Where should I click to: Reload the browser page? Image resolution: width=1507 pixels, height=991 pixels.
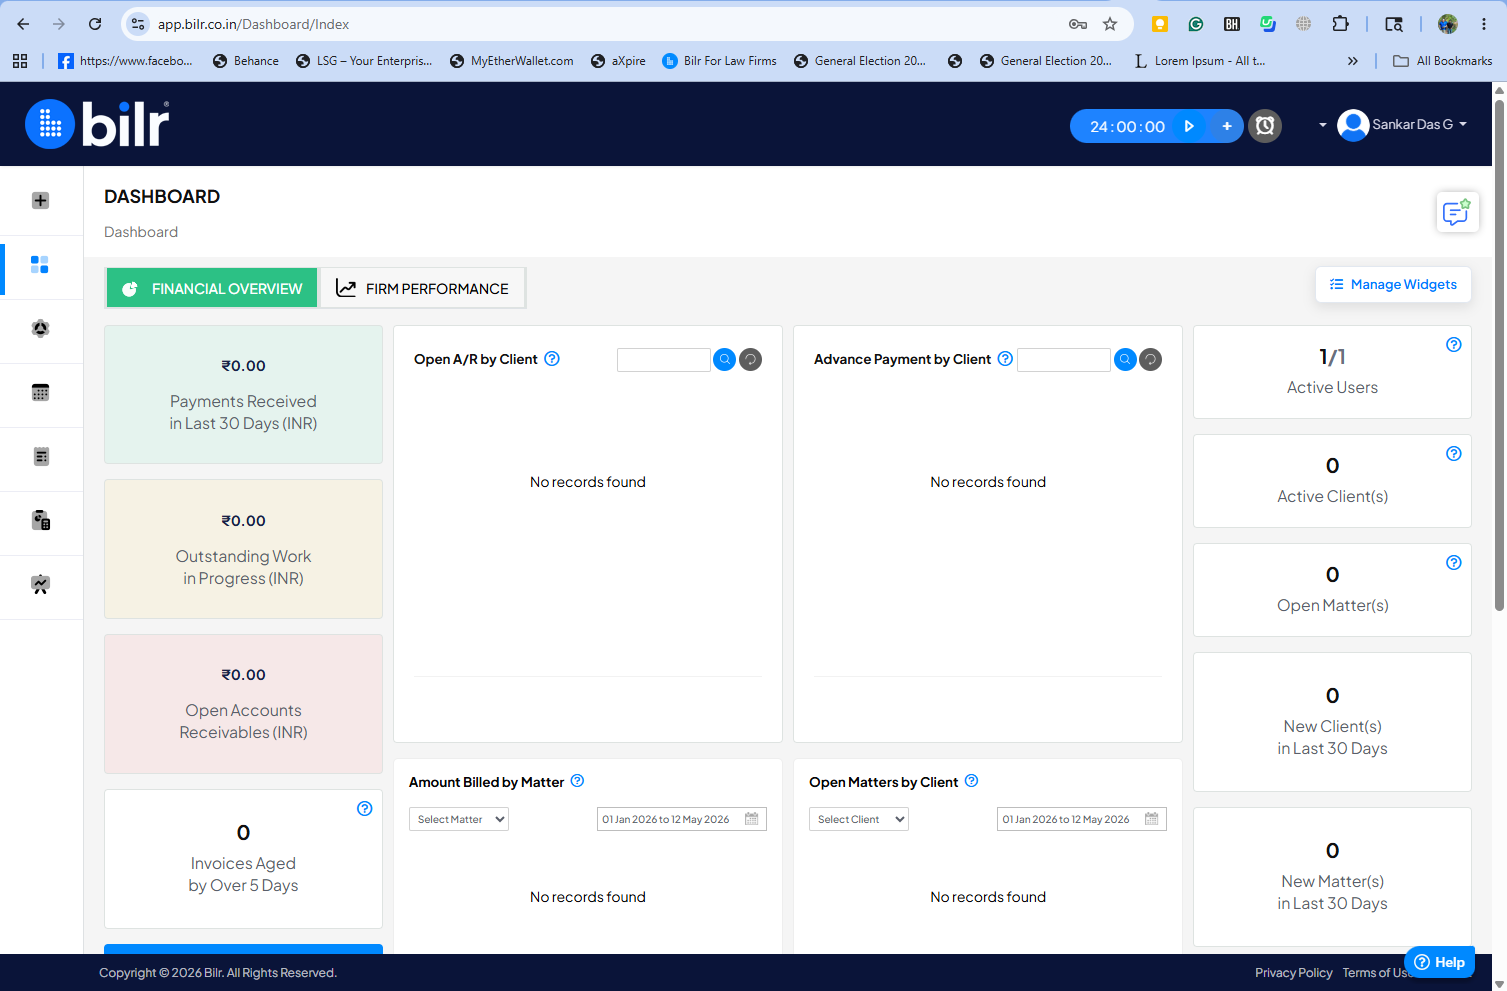[95, 24]
